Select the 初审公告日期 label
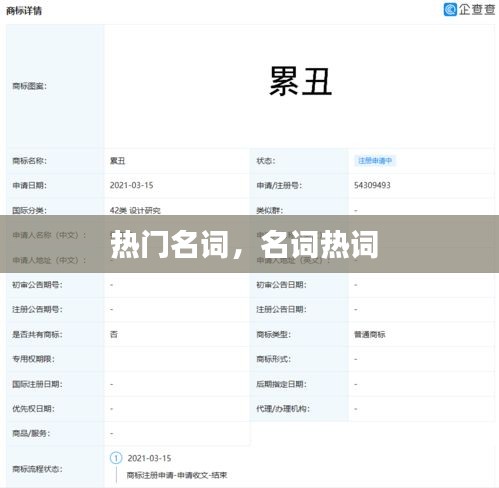 point(281,285)
